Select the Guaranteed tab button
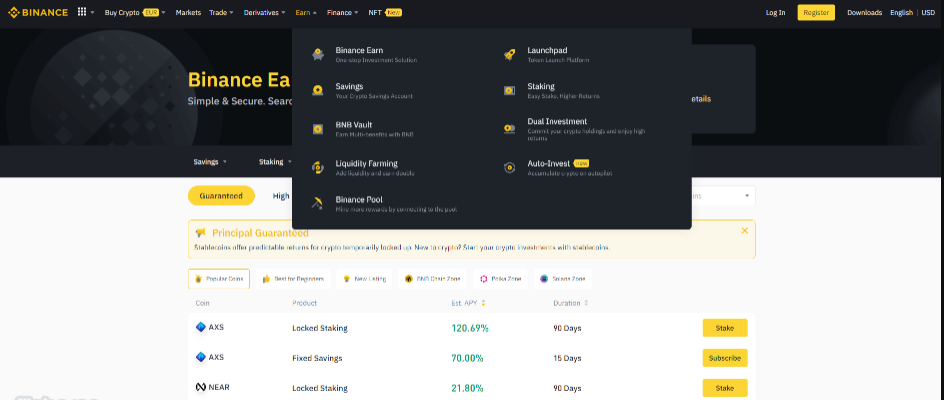The image size is (944, 400). (221, 196)
